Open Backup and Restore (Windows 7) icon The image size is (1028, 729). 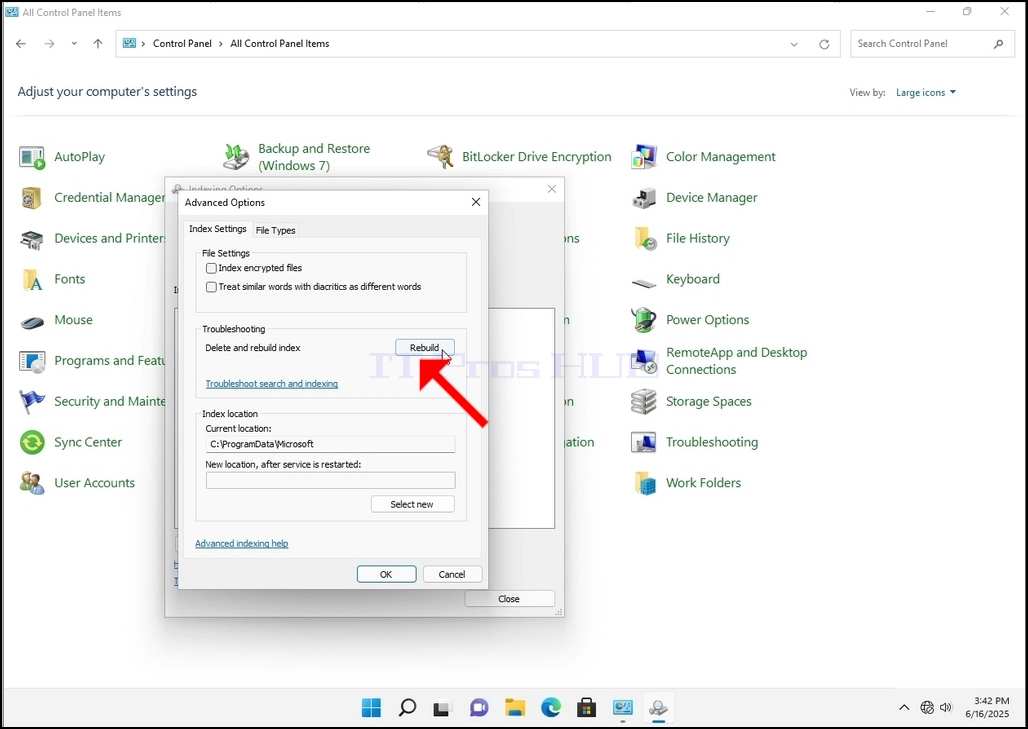[235, 157]
